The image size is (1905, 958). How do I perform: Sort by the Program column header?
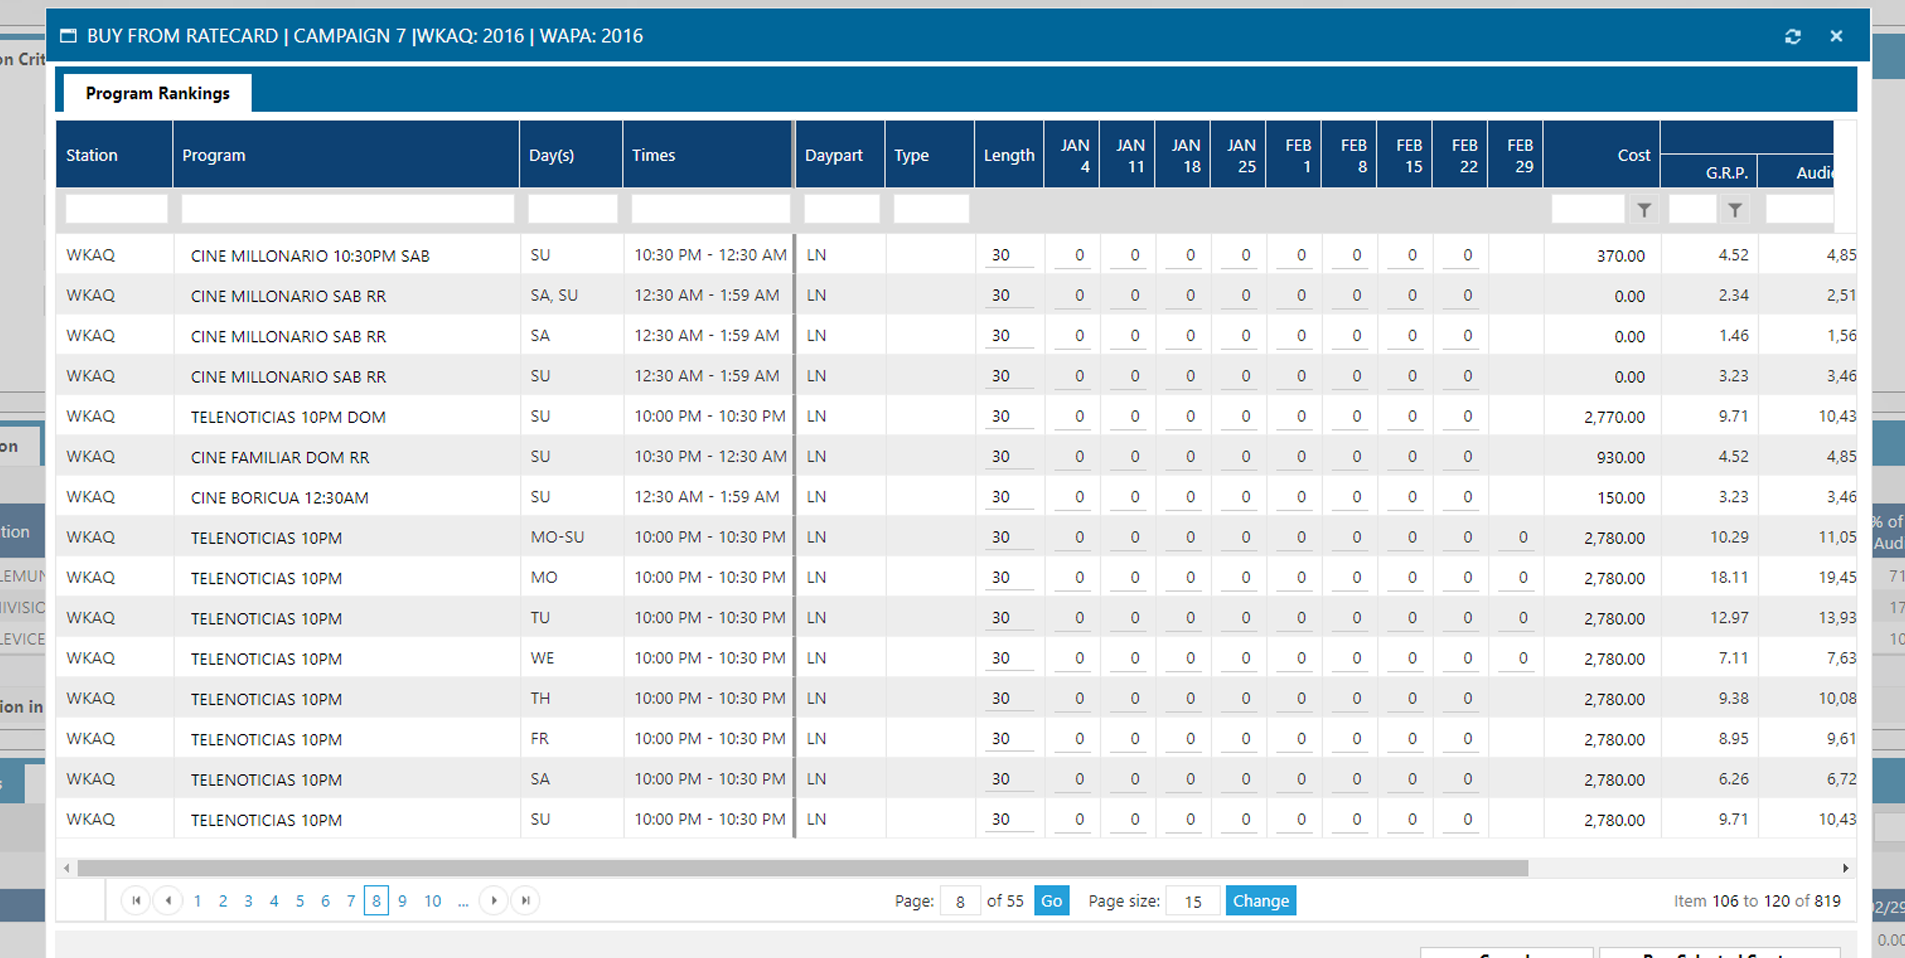point(214,155)
